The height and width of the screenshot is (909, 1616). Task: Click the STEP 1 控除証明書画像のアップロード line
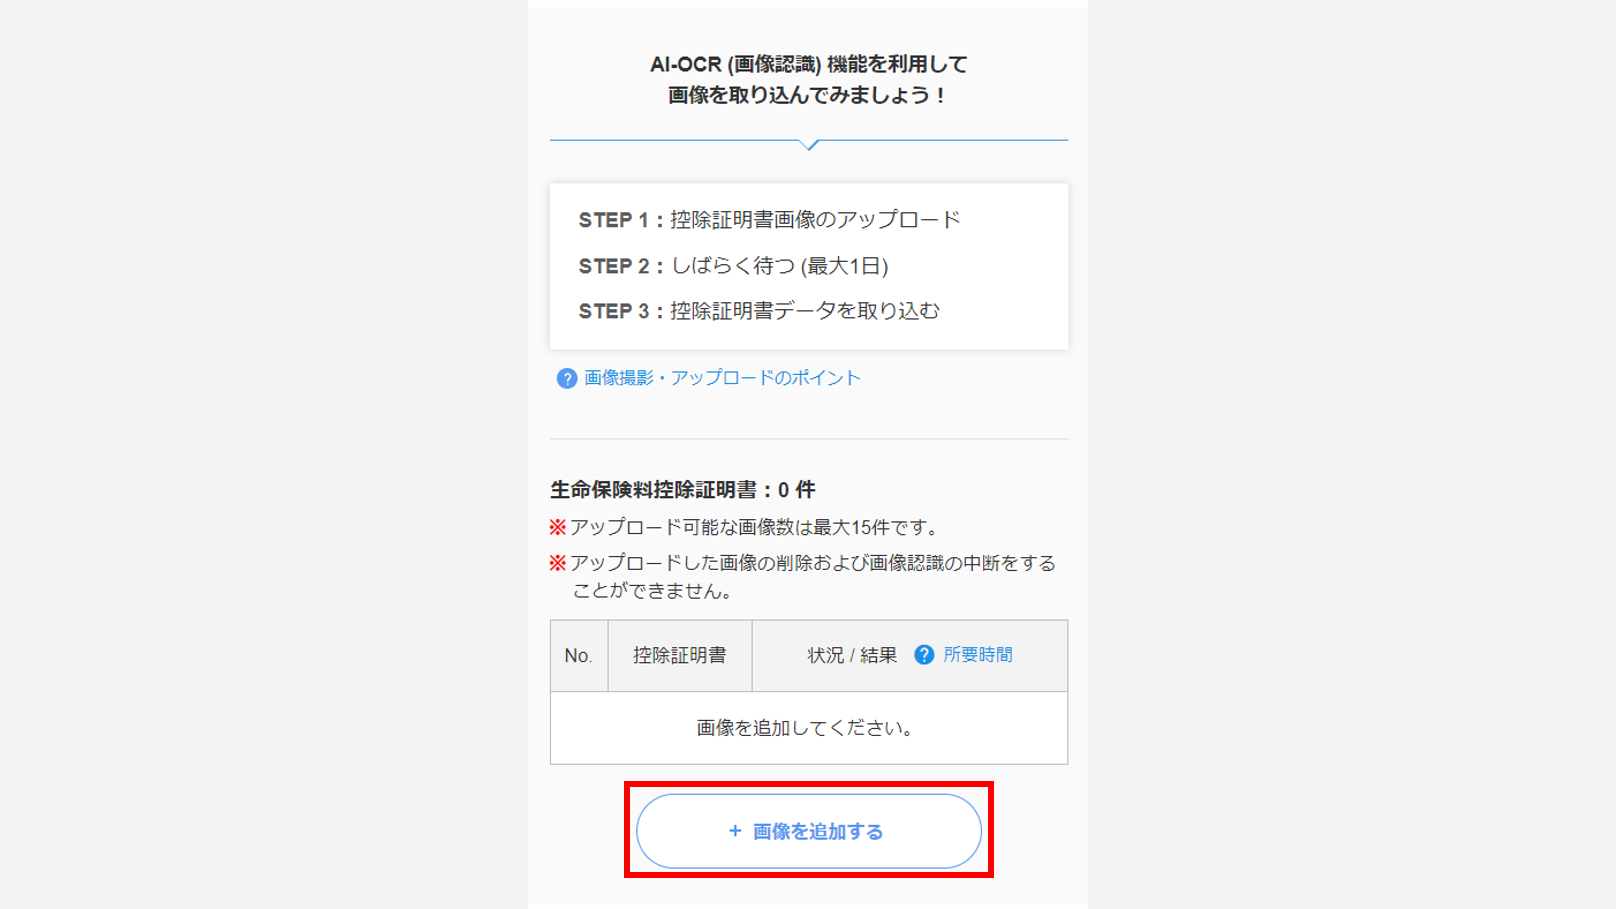[x=769, y=220]
